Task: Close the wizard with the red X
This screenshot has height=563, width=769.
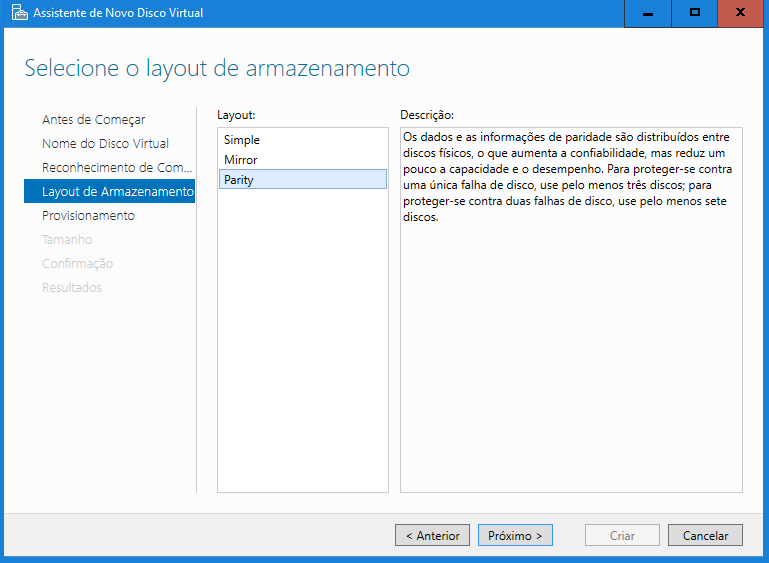Action: point(741,13)
